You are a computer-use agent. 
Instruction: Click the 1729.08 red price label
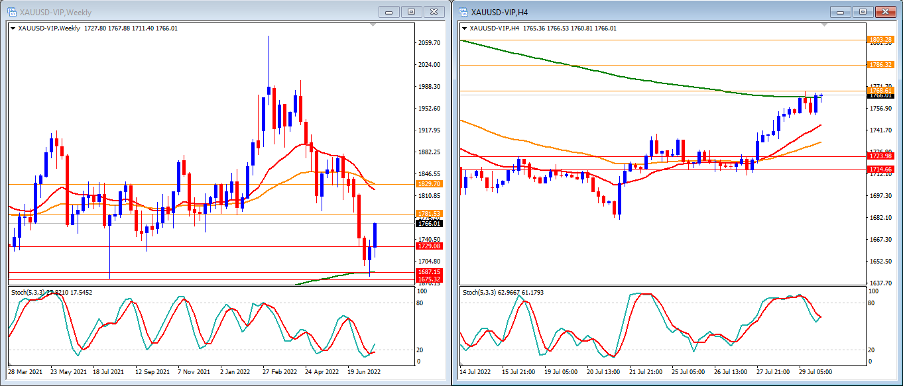tap(431, 246)
